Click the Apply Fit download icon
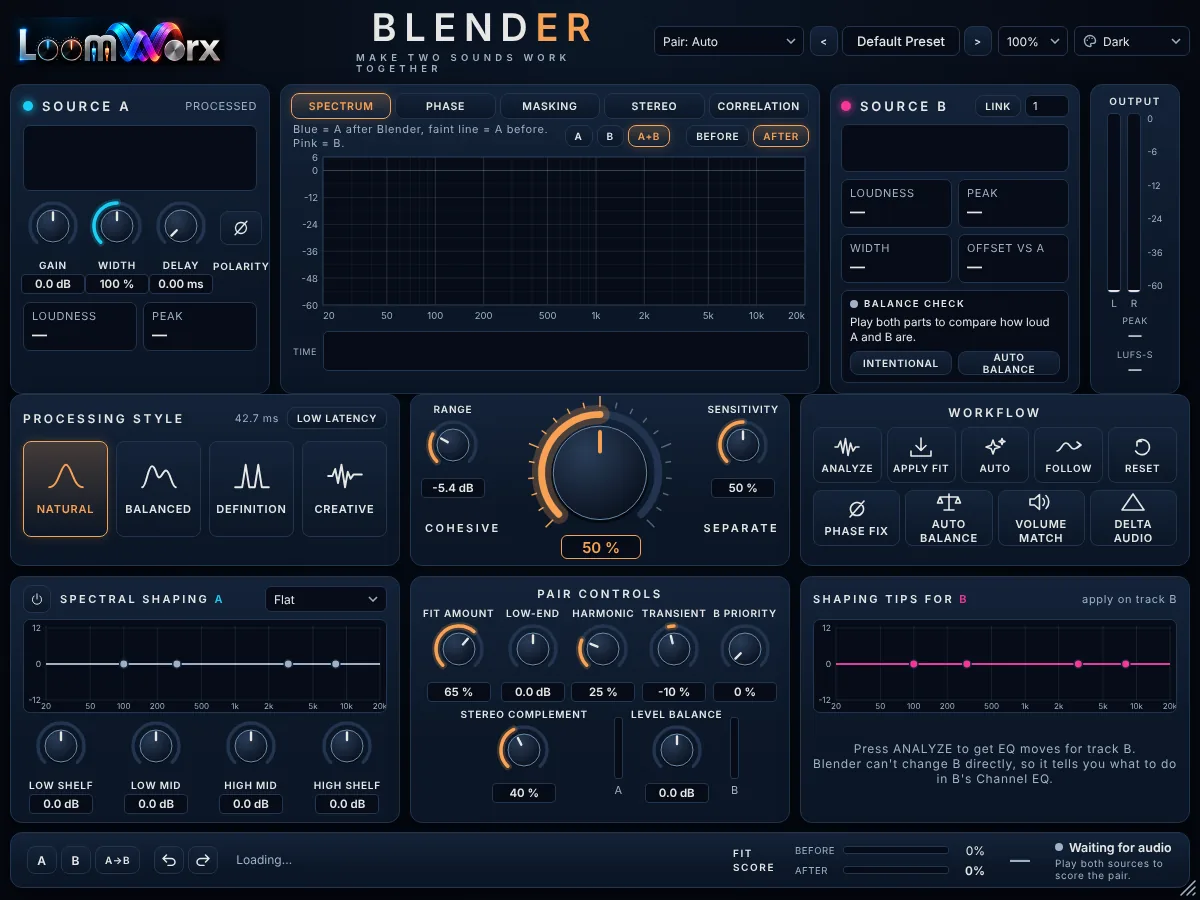Viewport: 1200px width, 900px height. [x=921, y=455]
